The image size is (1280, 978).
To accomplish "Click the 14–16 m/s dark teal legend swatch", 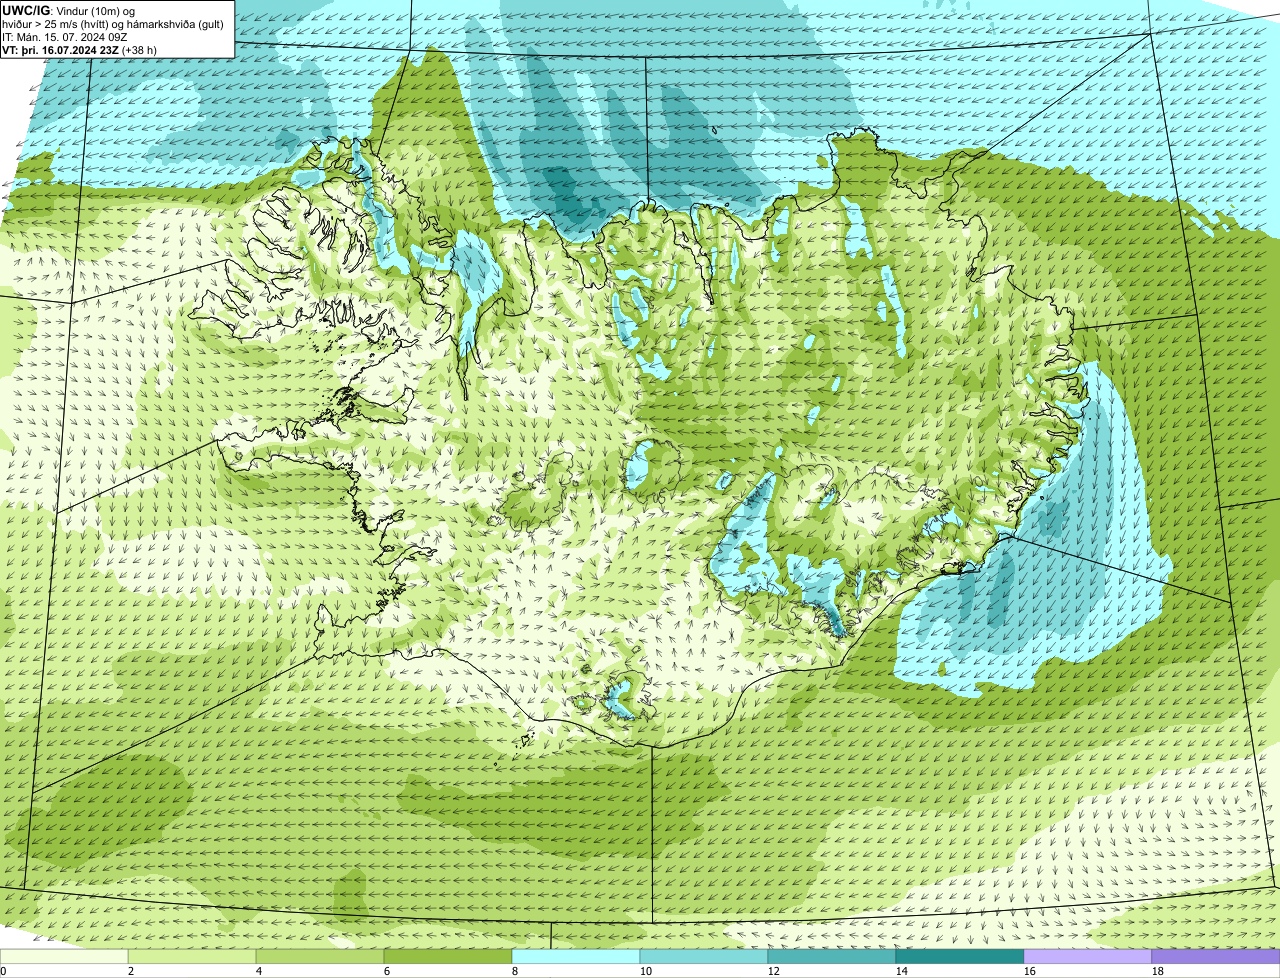I will pos(960,956).
